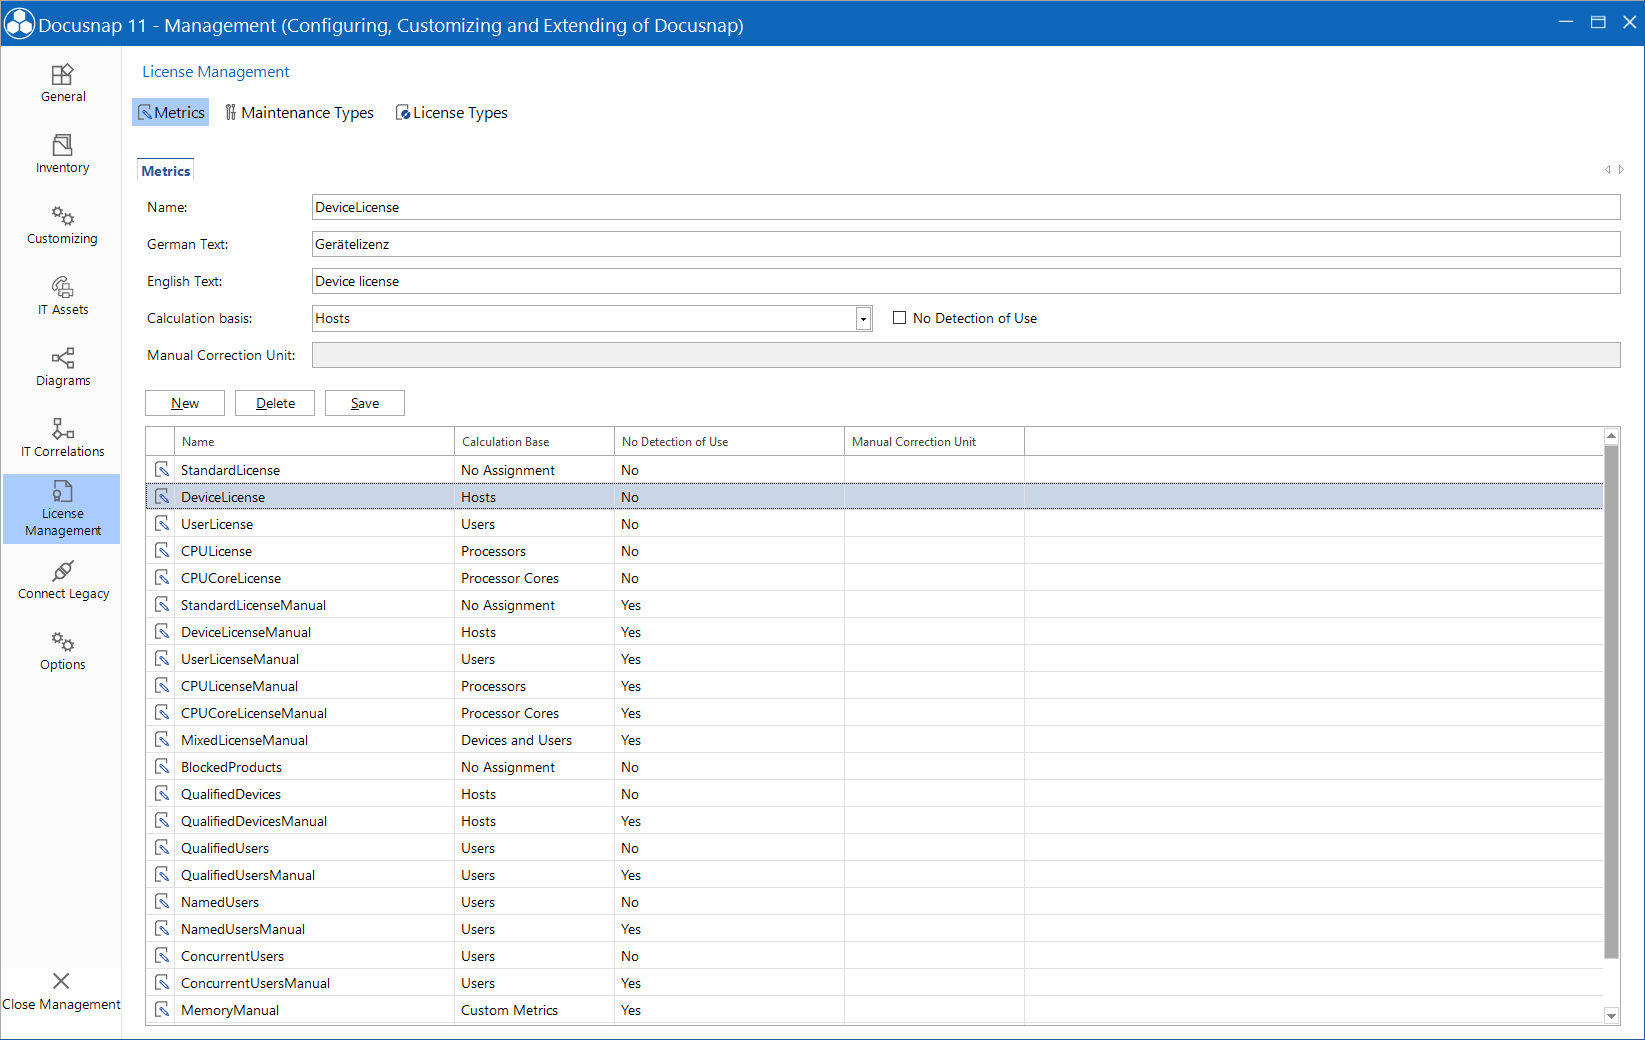Click the right pager arrow above Metrics
This screenshot has height=1040, width=1645.
[1620, 170]
